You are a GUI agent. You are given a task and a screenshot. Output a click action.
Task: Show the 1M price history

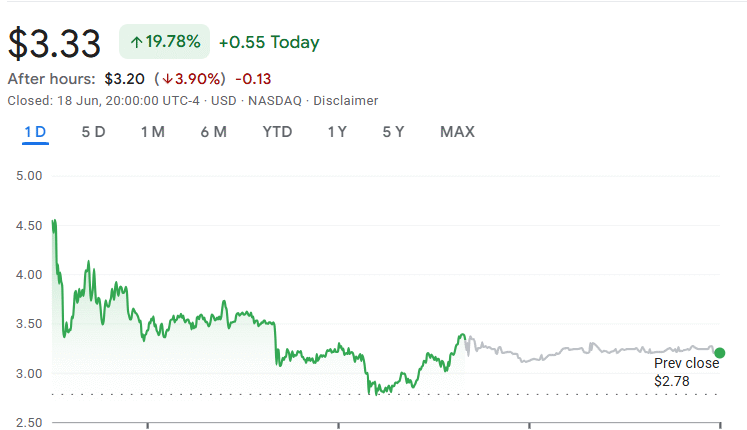pos(152,132)
